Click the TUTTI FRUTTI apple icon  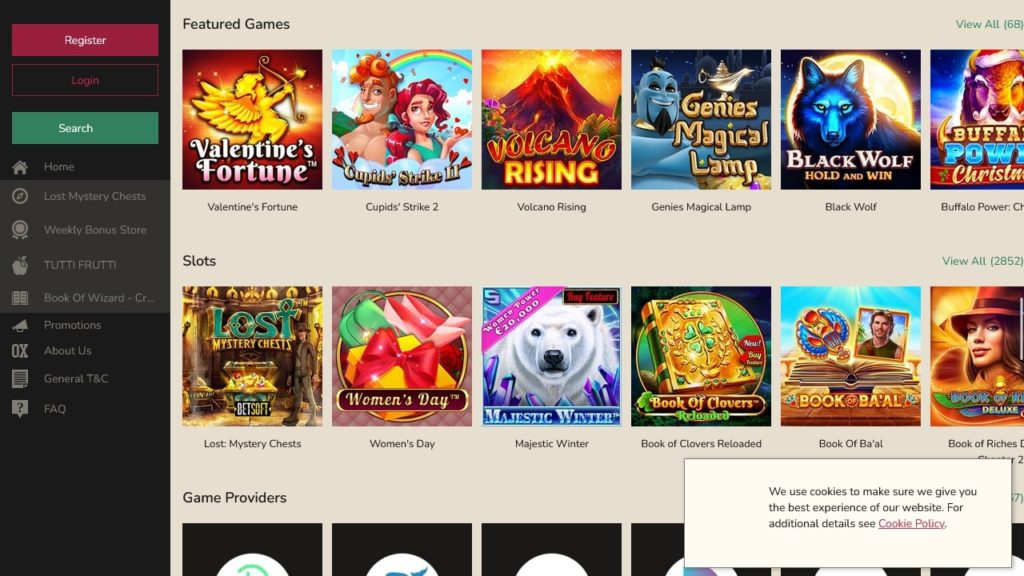20,264
